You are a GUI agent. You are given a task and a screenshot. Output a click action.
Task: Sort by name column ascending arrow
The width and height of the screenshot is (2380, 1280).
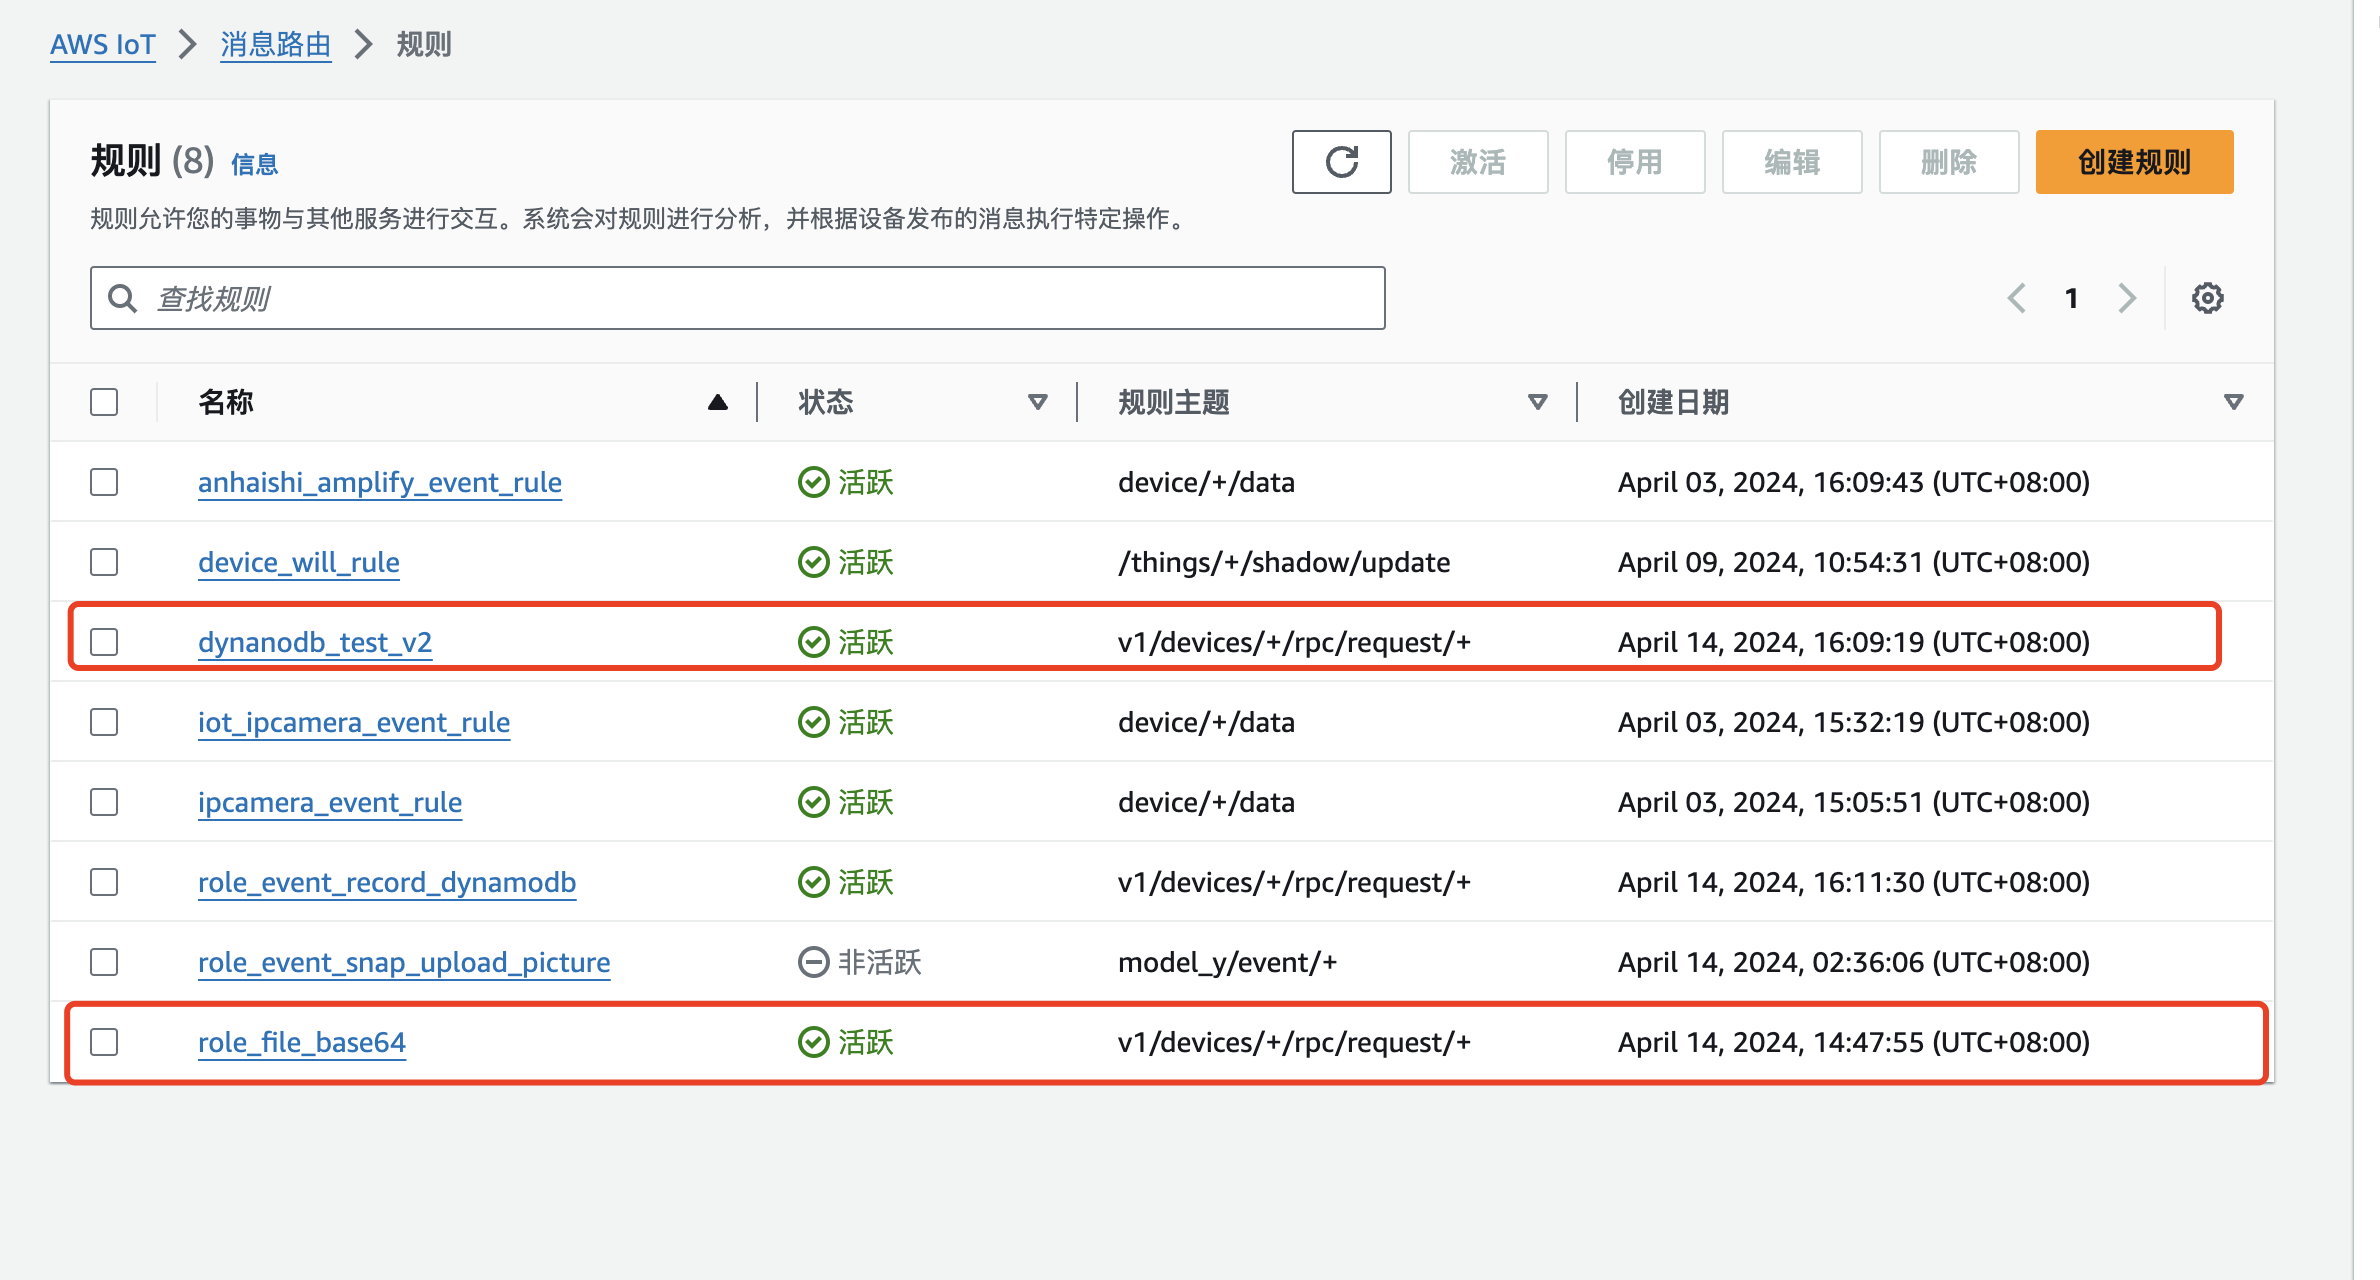(717, 402)
